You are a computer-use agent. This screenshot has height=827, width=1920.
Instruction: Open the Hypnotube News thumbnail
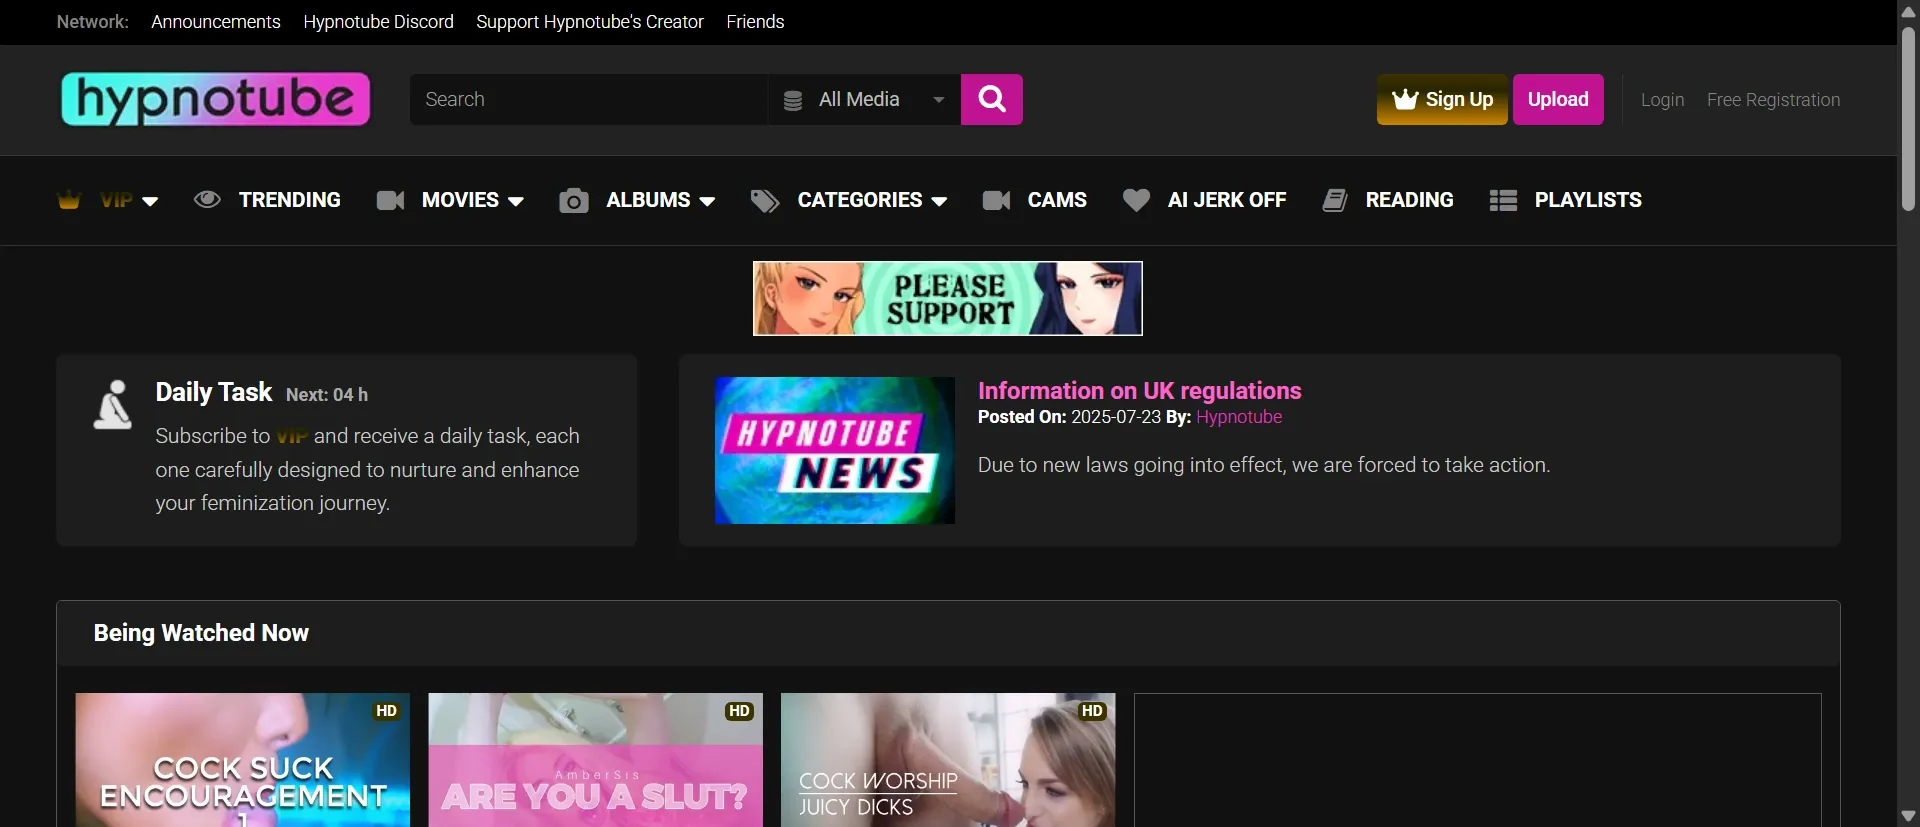pos(834,450)
